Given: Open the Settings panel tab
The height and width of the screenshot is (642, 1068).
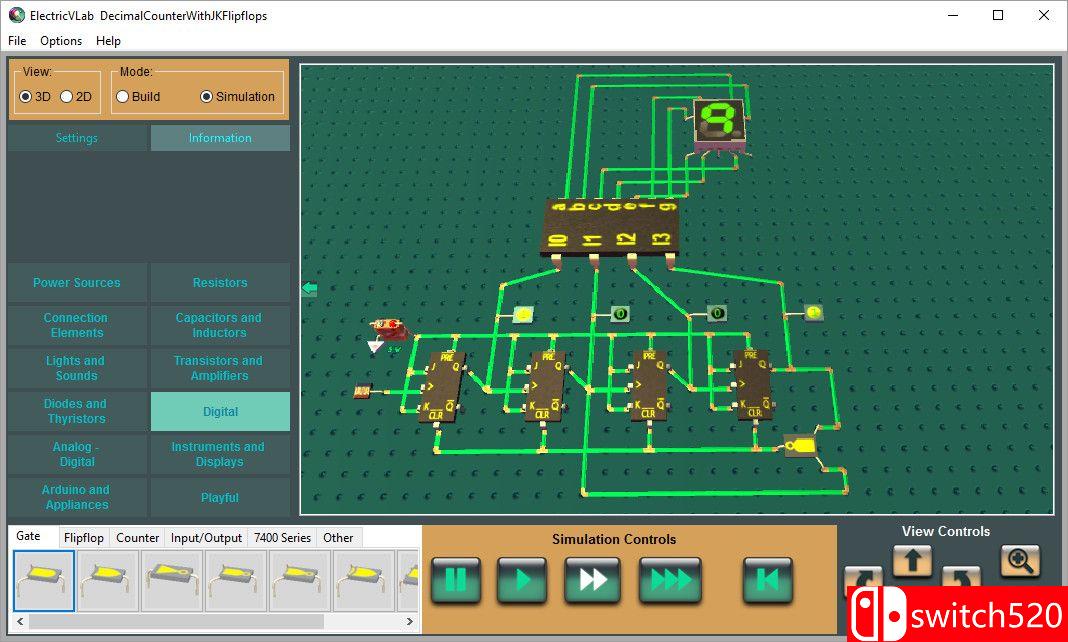Looking at the screenshot, I should pos(77,138).
